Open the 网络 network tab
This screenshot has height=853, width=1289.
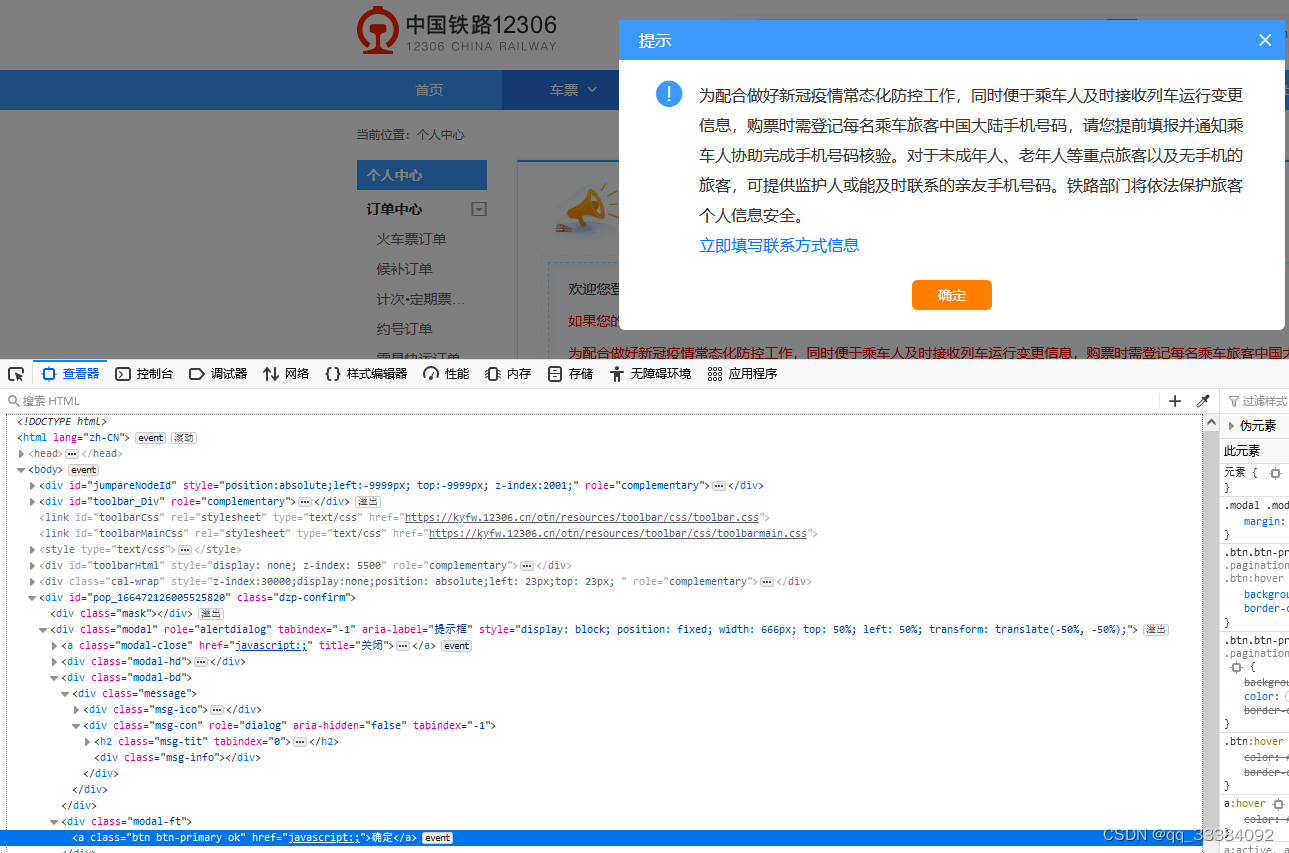pos(286,374)
